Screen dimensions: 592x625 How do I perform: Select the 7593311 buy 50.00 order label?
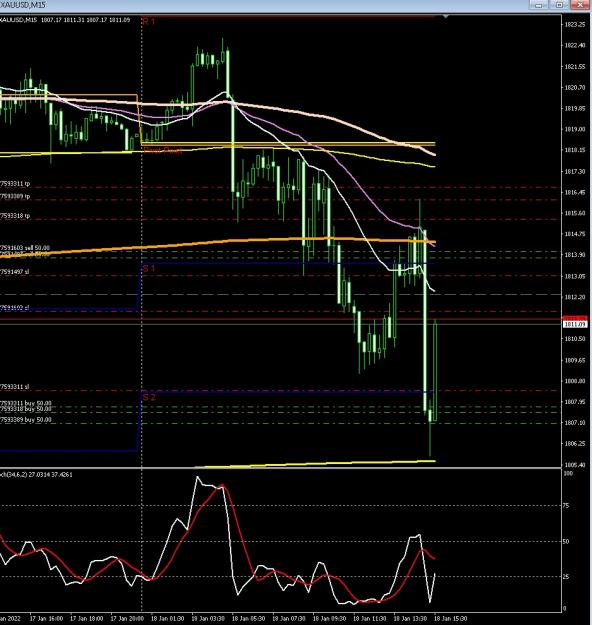26,403
